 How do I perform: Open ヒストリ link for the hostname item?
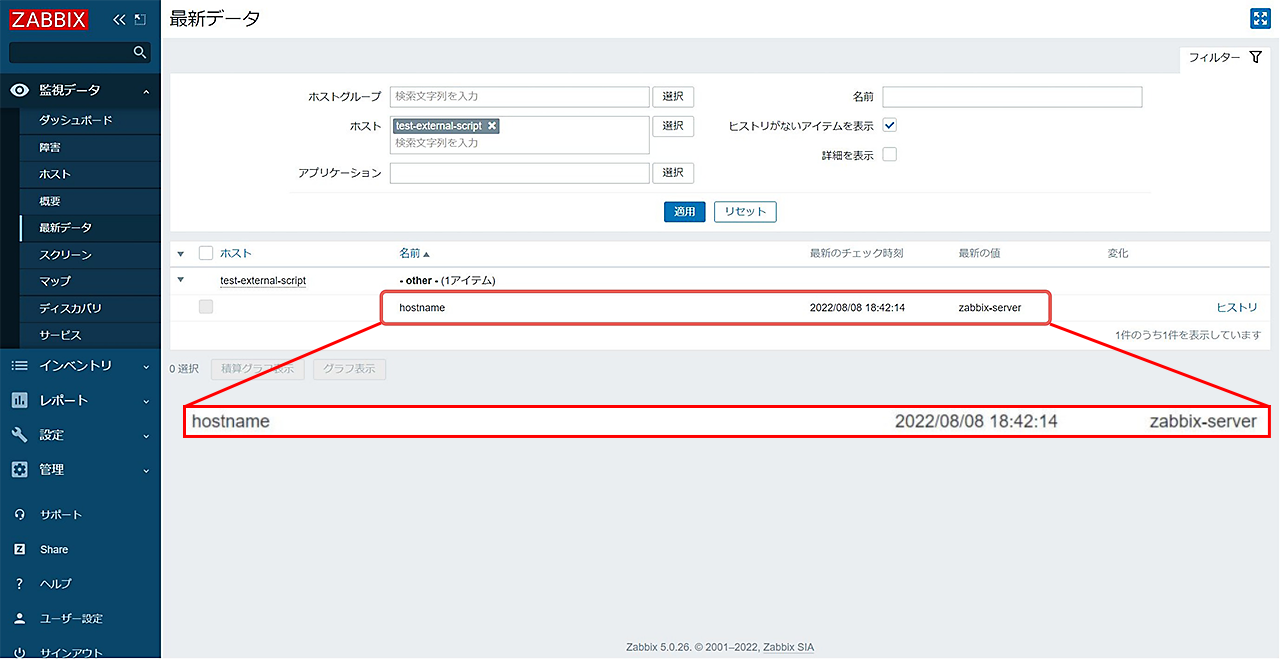tap(1237, 307)
